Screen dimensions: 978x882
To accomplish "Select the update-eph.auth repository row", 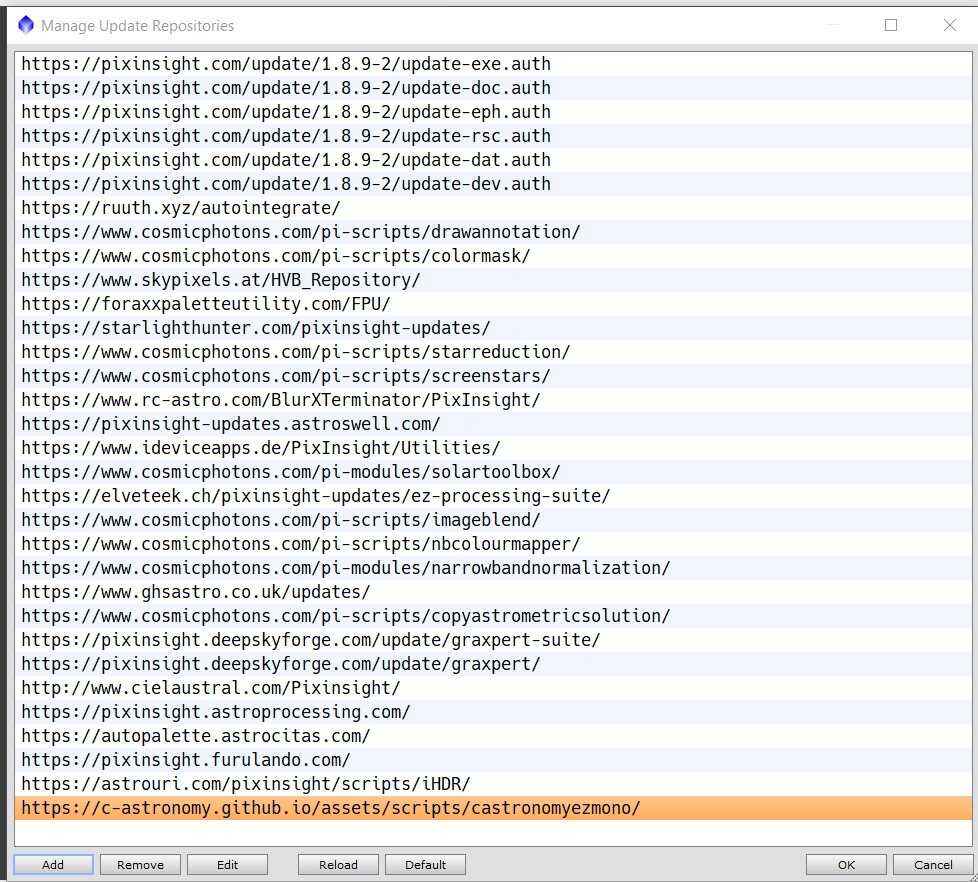I will [493, 112].
